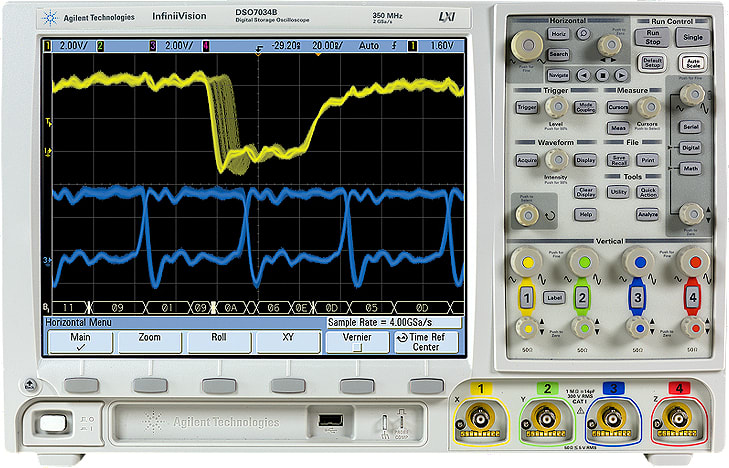Click the Cursors key

(x=618, y=107)
